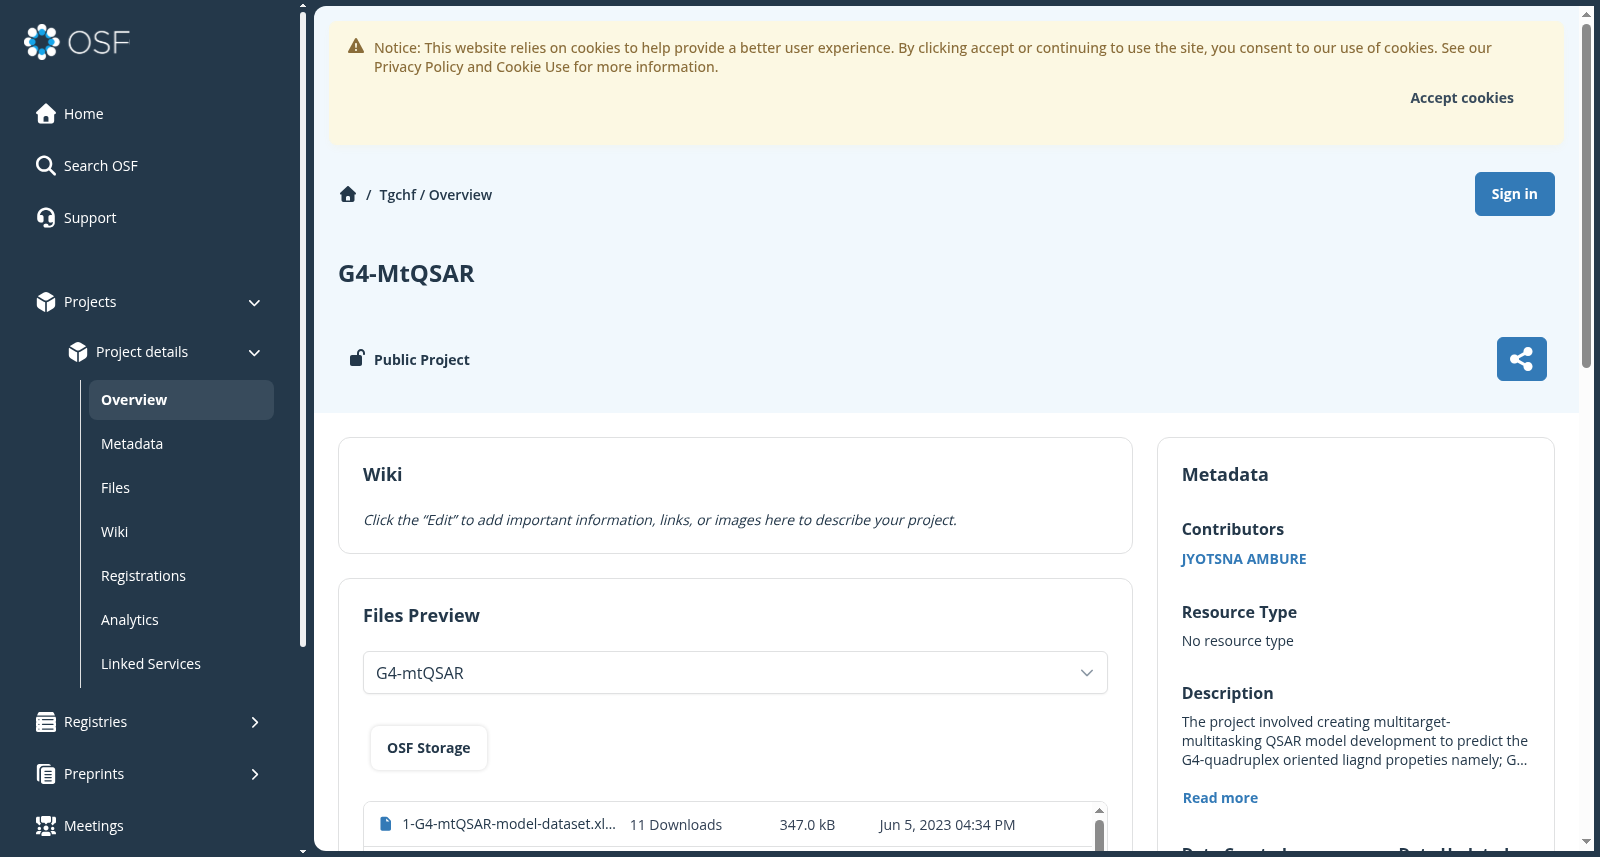The image size is (1600, 857).
Task: Click the files list scrollbar
Action: click(1099, 836)
